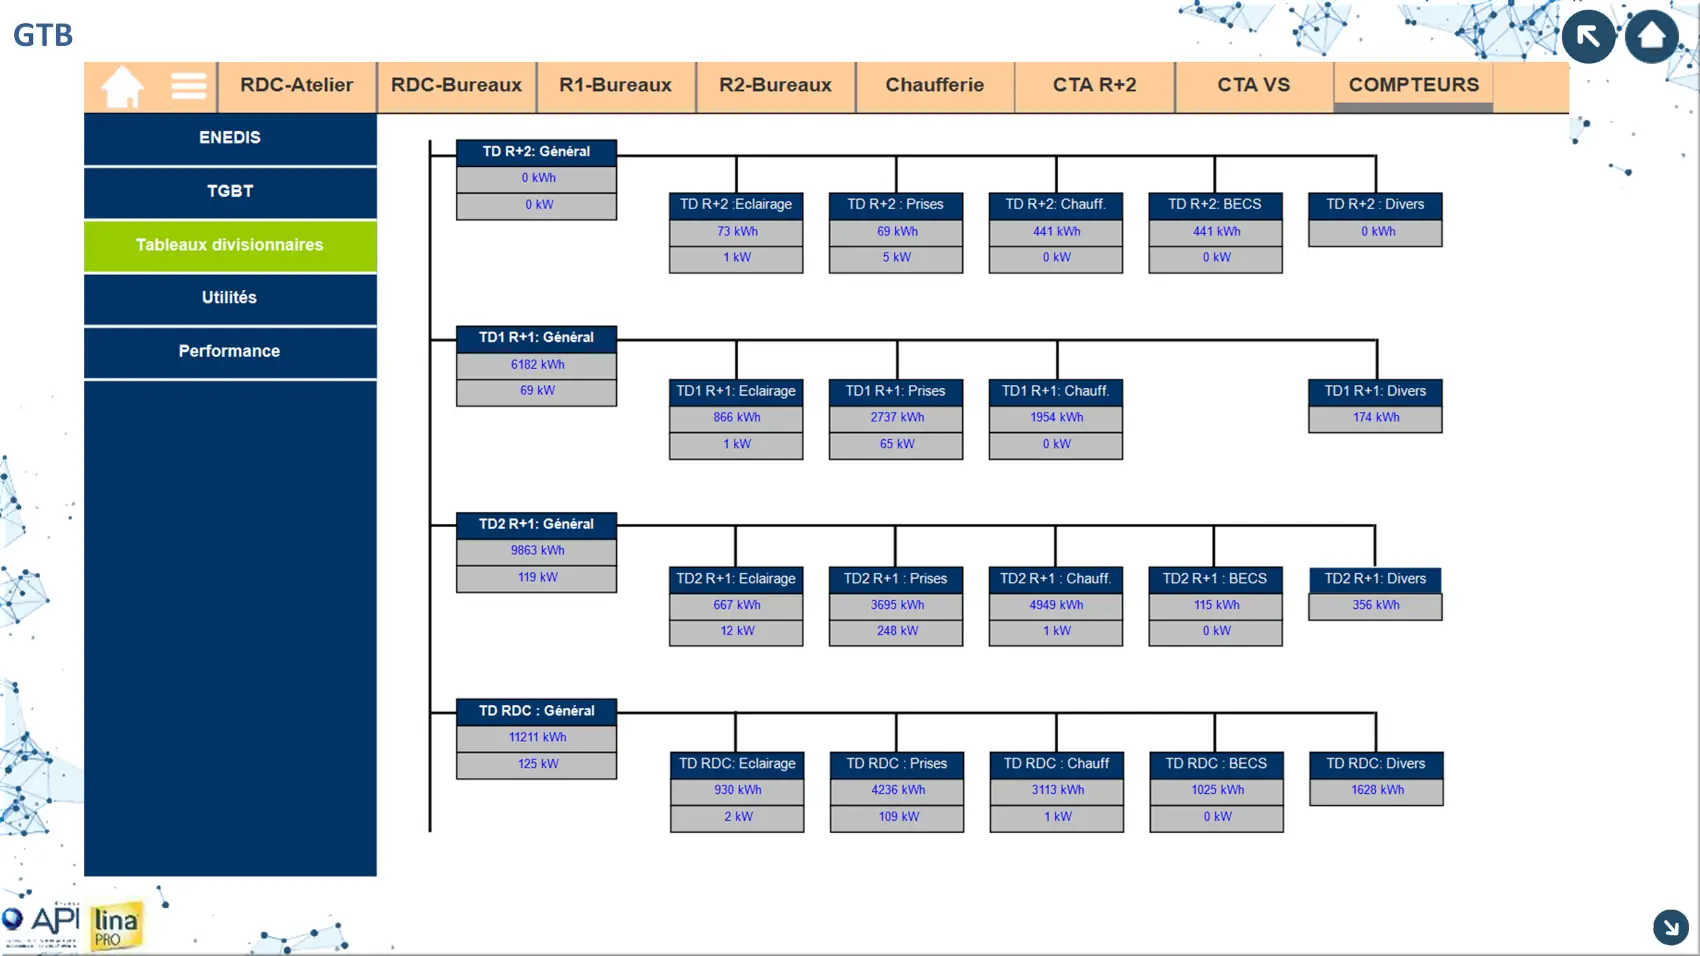Click the Tableaux divisionnaires menu entry
The image size is (1700, 956).
tap(230, 245)
